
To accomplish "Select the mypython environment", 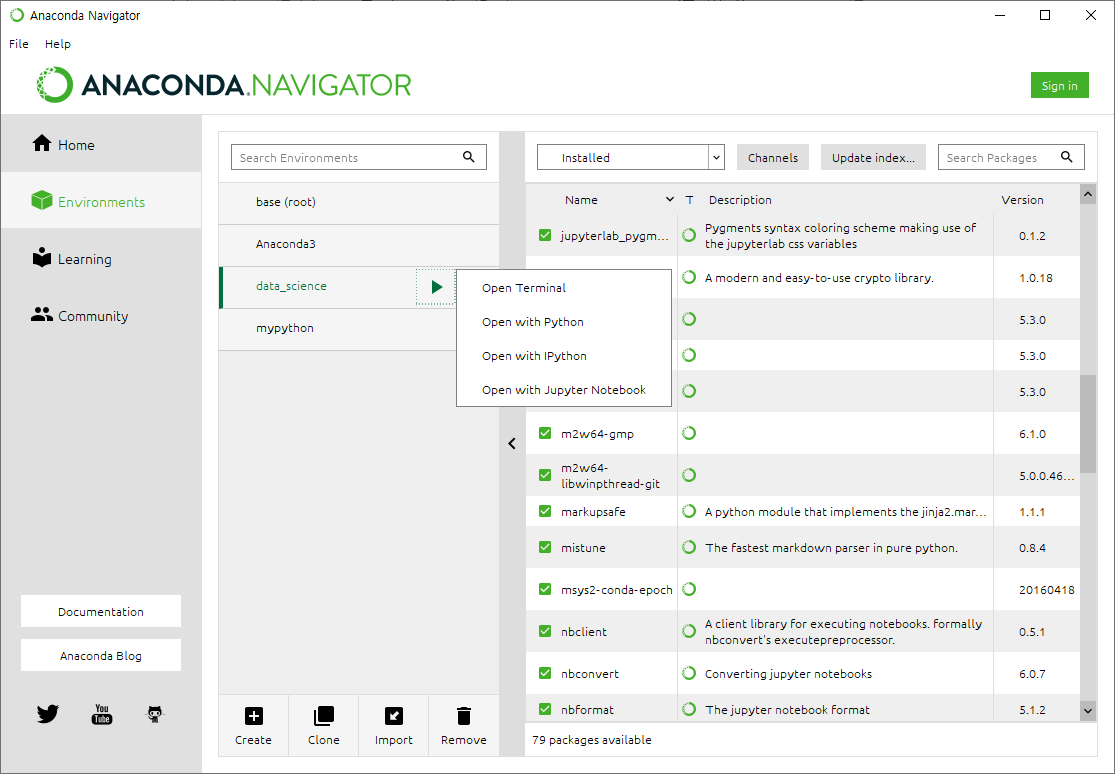I will pyautogui.click(x=337, y=328).
